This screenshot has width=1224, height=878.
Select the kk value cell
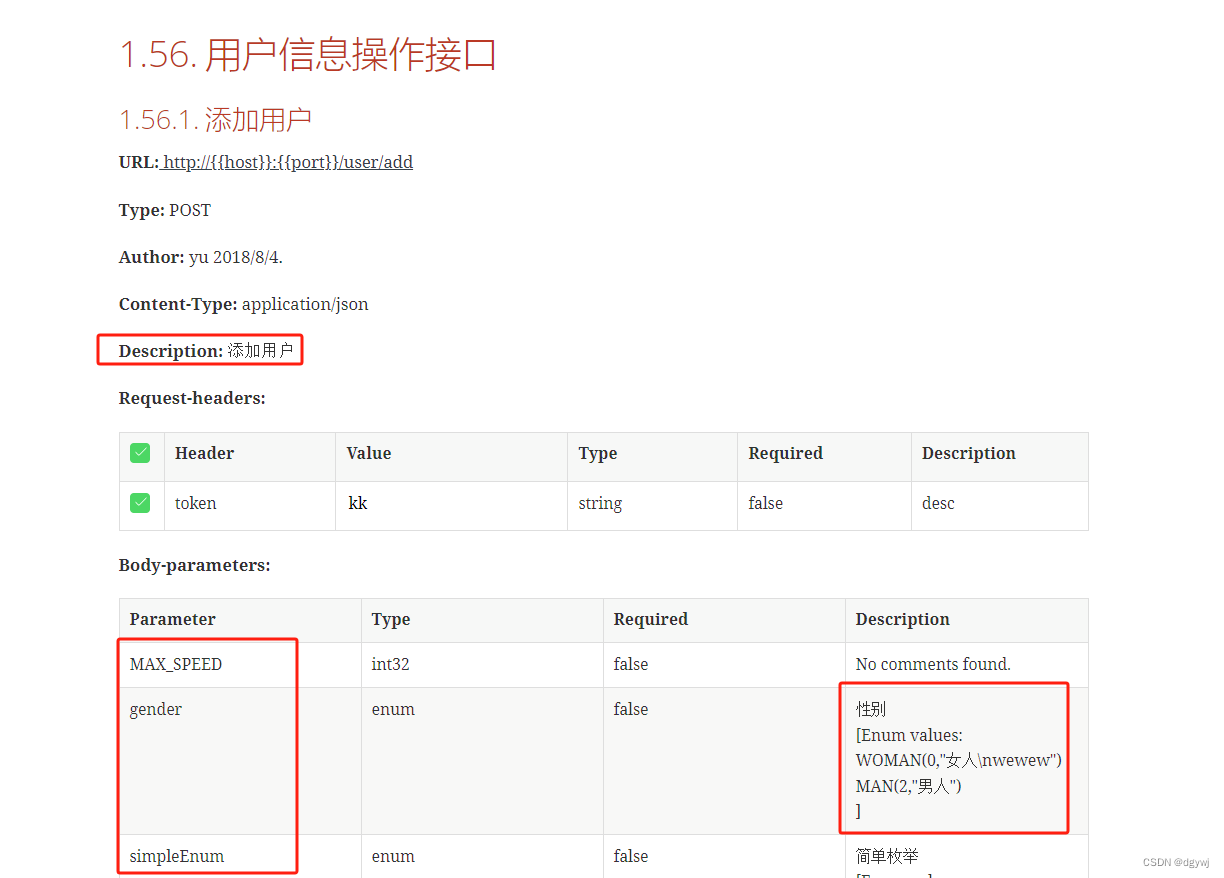[358, 503]
